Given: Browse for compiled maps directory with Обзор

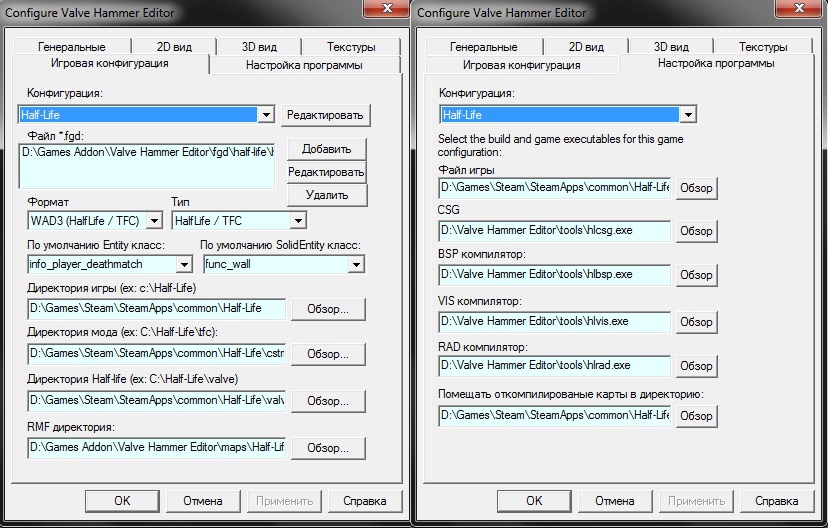Looking at the screenshot, I should click(697, 416).
